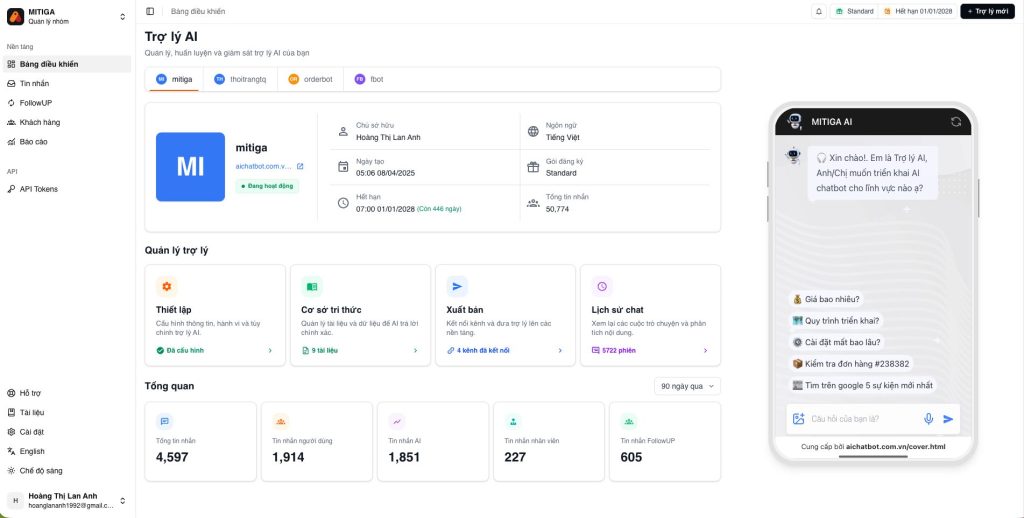The image size is (1024, 518).
Task: Focus the Câu hỏi của bạn là? field
Action: (x=862, y=419)
